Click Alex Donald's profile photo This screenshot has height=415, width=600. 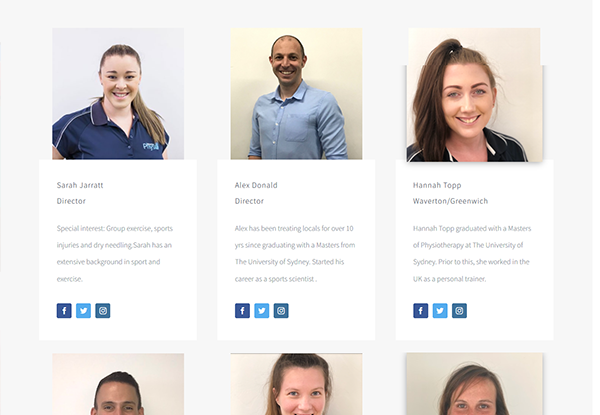point(296,94)
